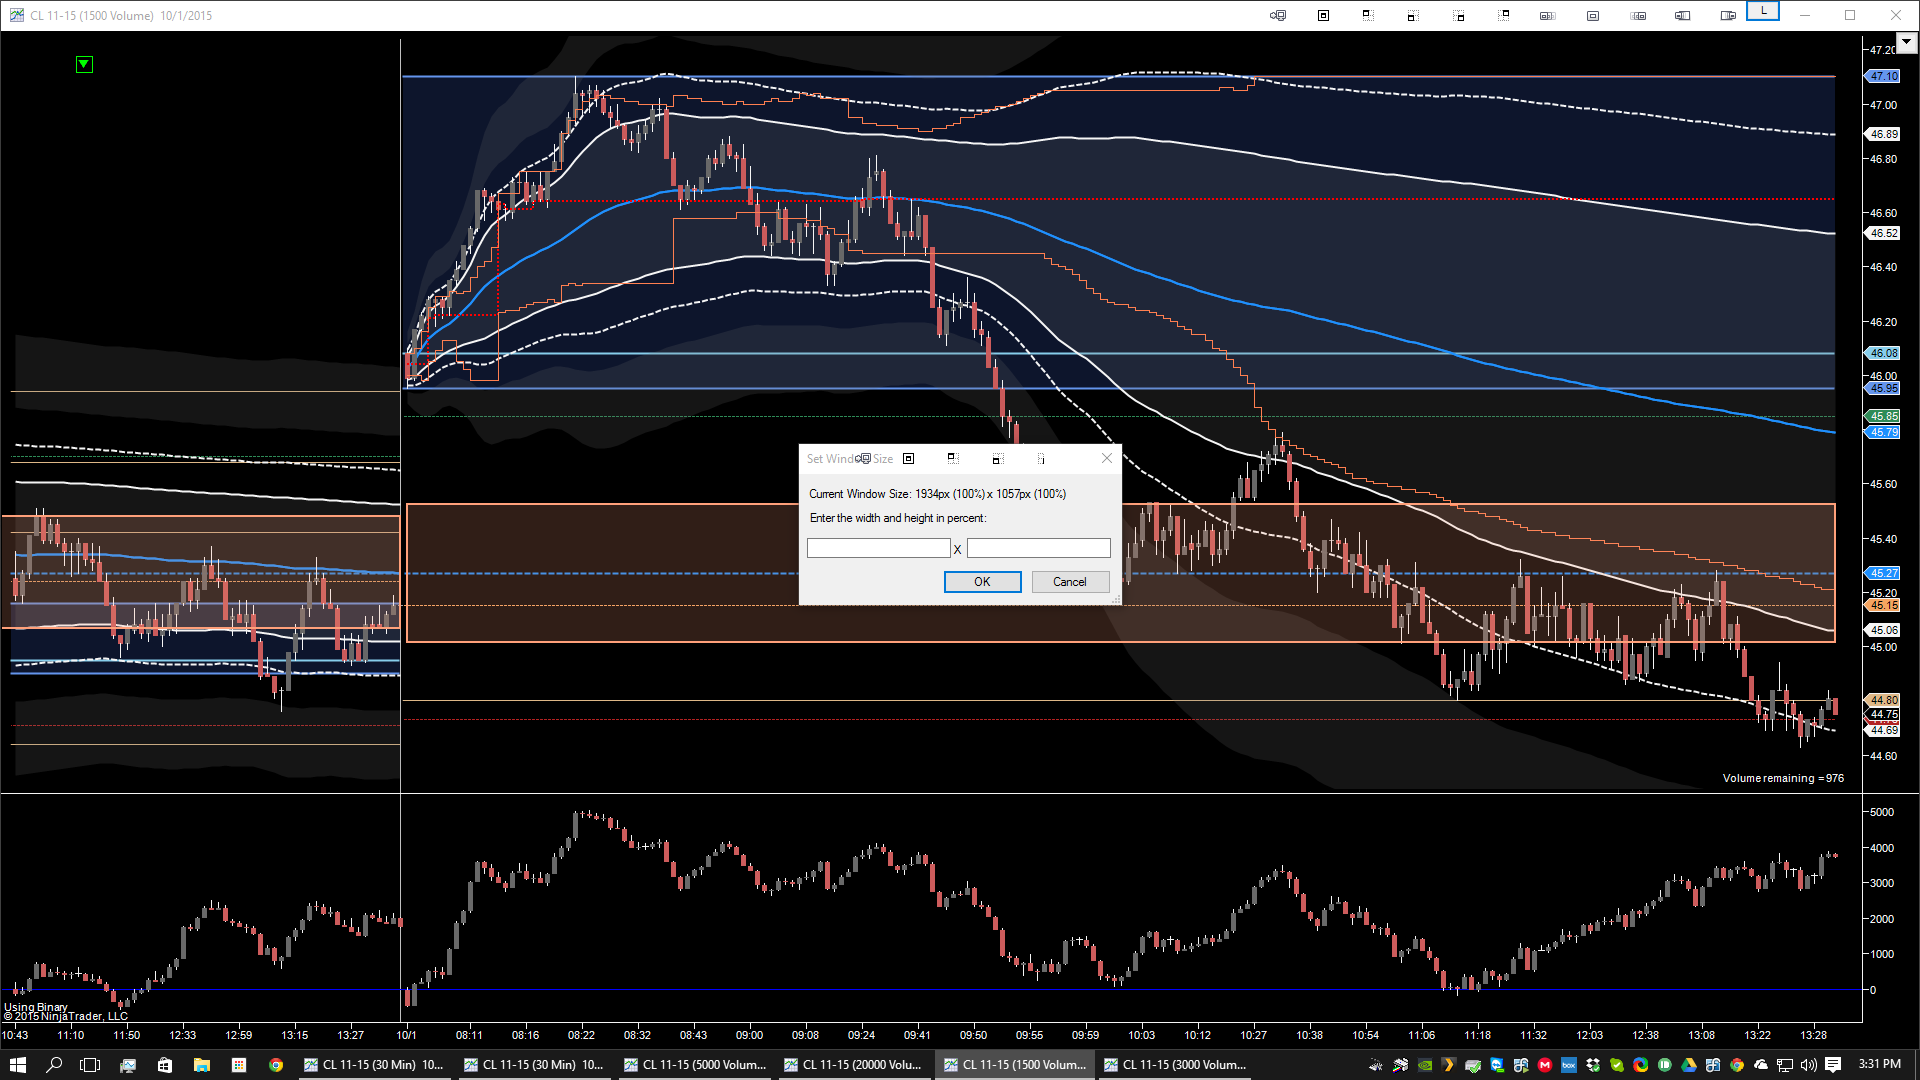Screen dimensions: 1920x1080
Task: Open the Dropbox icon in the system tray
Action: click(1593, 1065)
